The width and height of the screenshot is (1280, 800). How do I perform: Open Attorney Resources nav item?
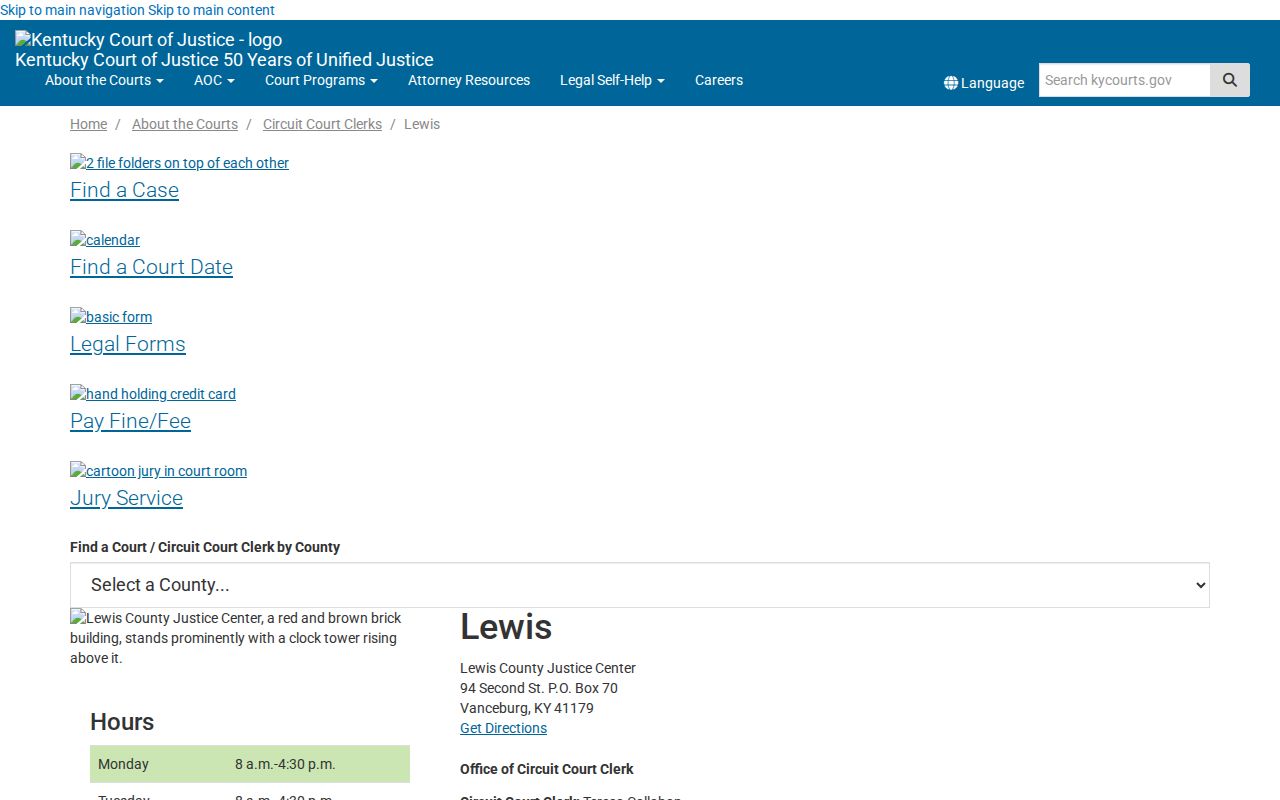(x=469, y=80)
